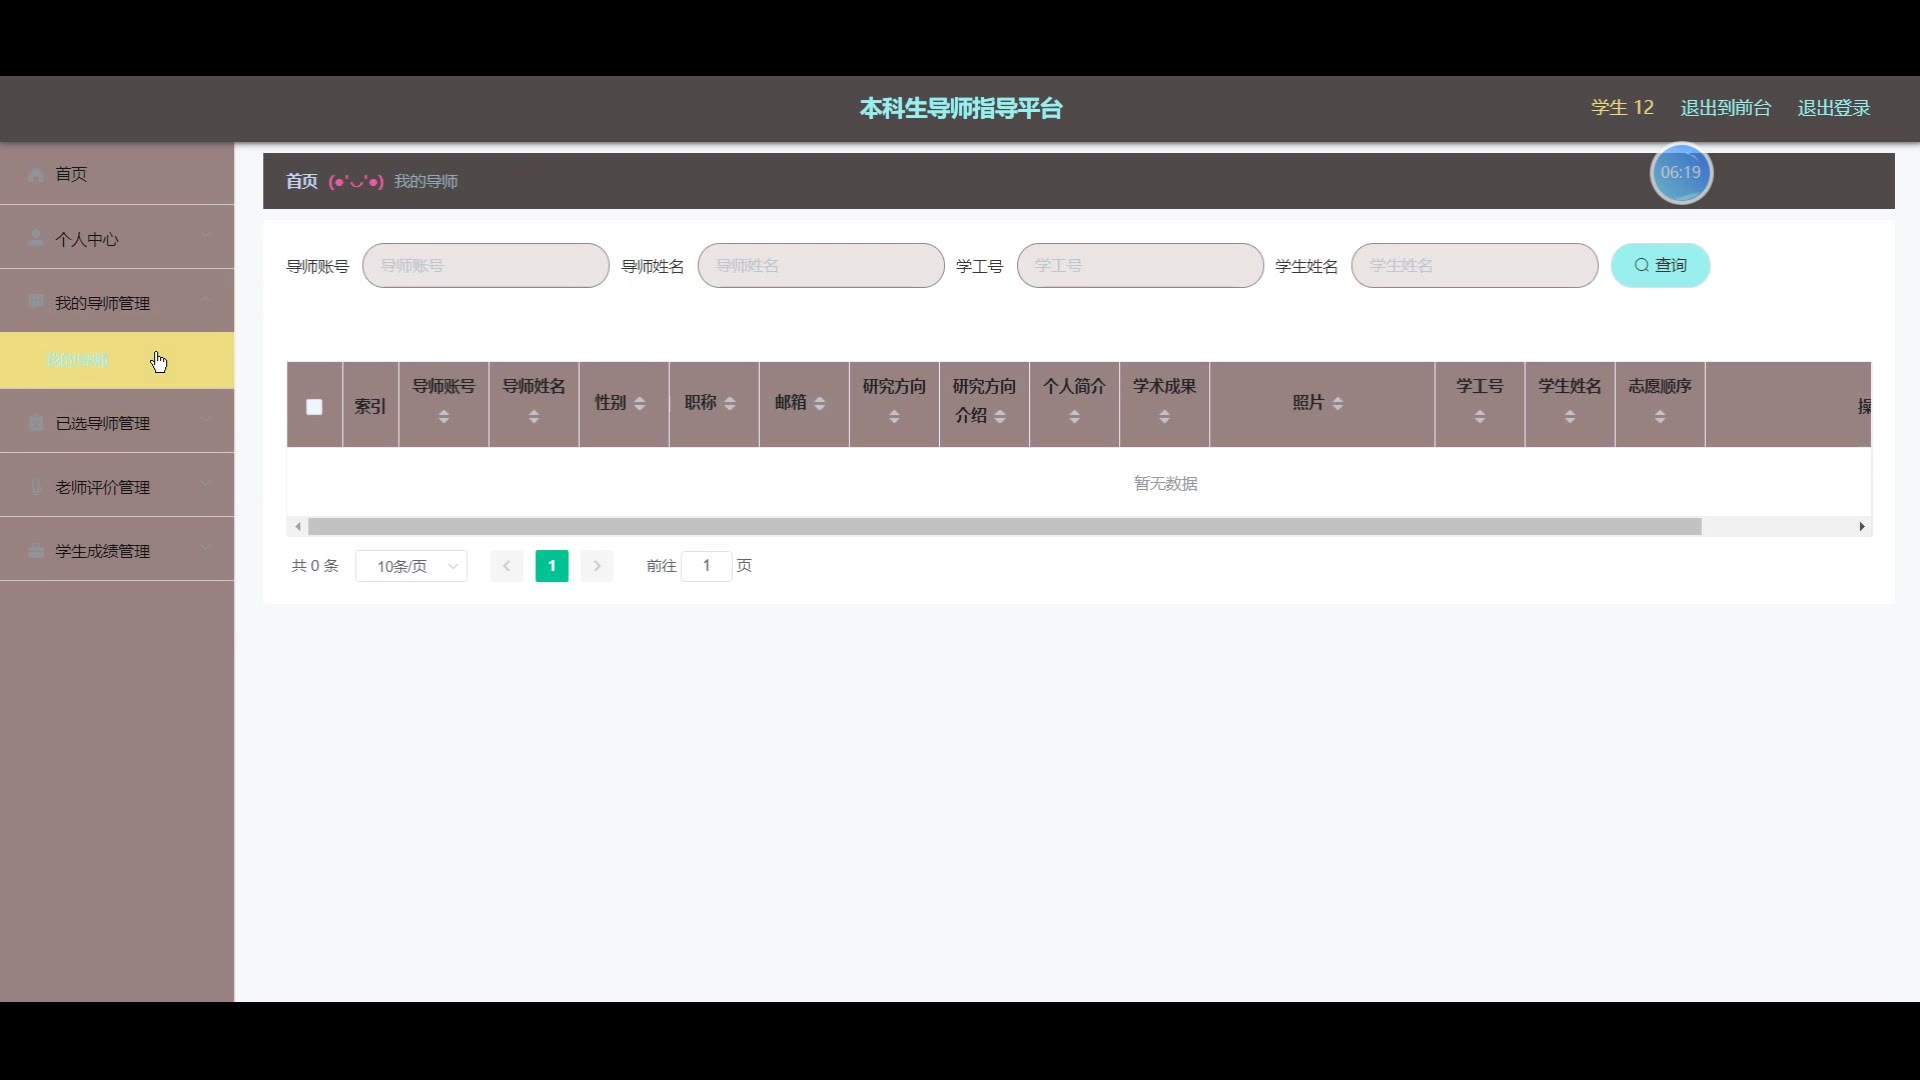Expand the 个人中心 menu chevron
This screenshot has height=1080, width=1920.
pos(205,237)
